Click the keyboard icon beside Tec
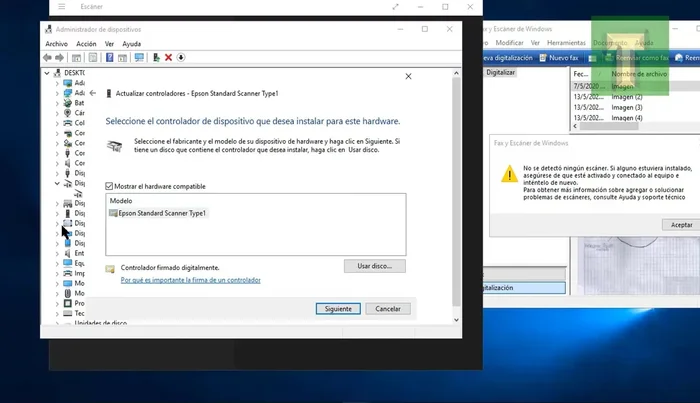The height and width of the screenshot is (403, 700). tap(67, 313)
